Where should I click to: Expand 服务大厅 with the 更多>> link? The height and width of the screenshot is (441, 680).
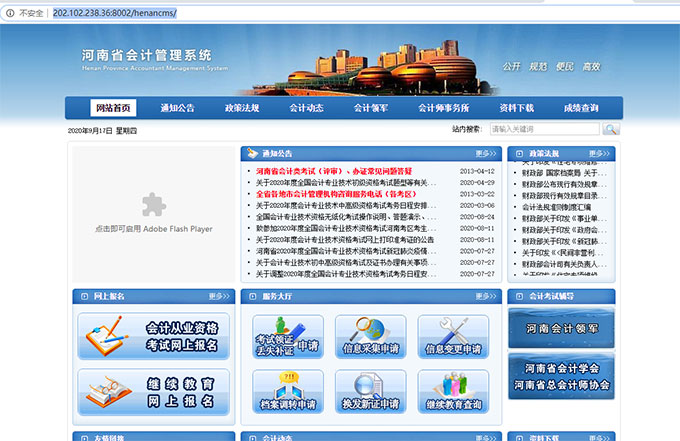[486, 297]
